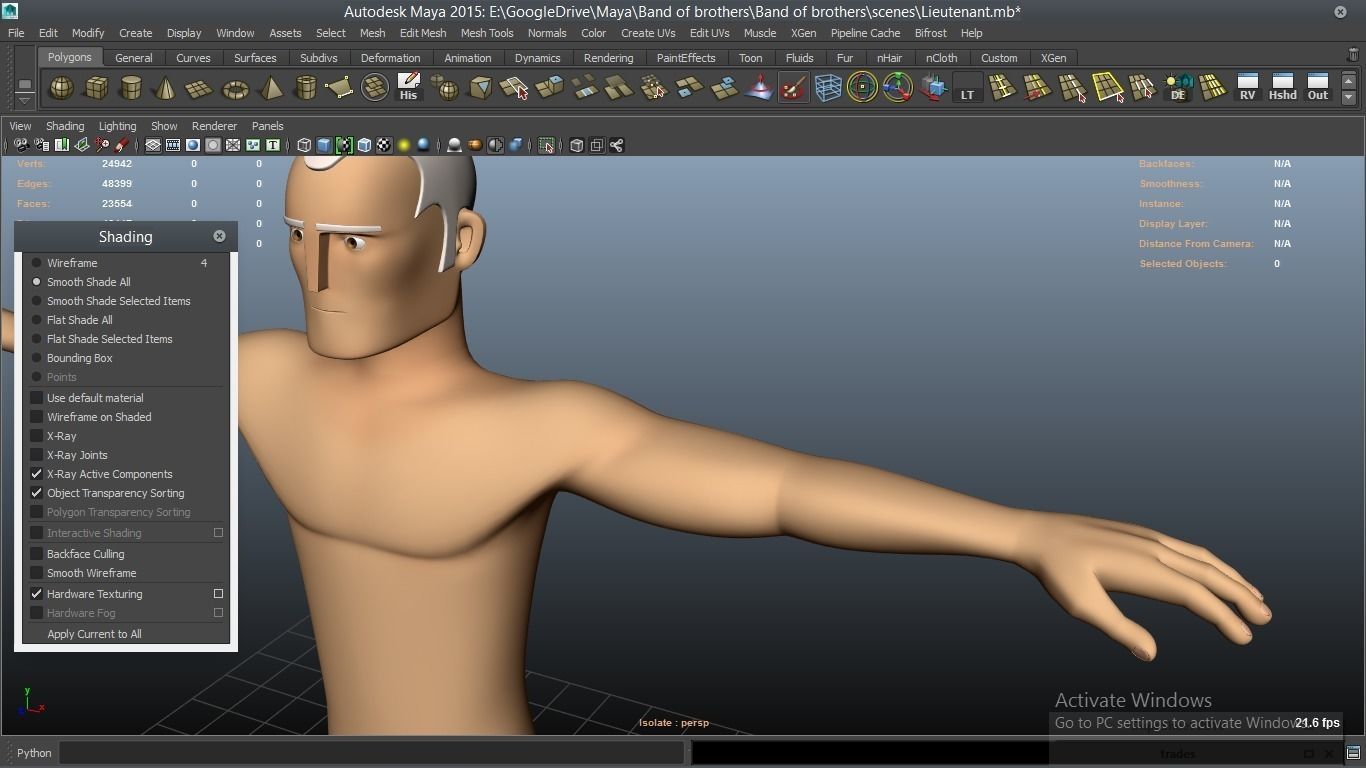Uncheck Object Transparency Sorting
The height and width of the screenshot is (768, 1366).
point(37,493)
